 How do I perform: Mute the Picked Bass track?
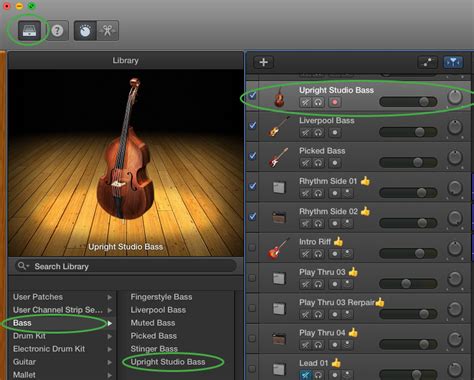305,163
